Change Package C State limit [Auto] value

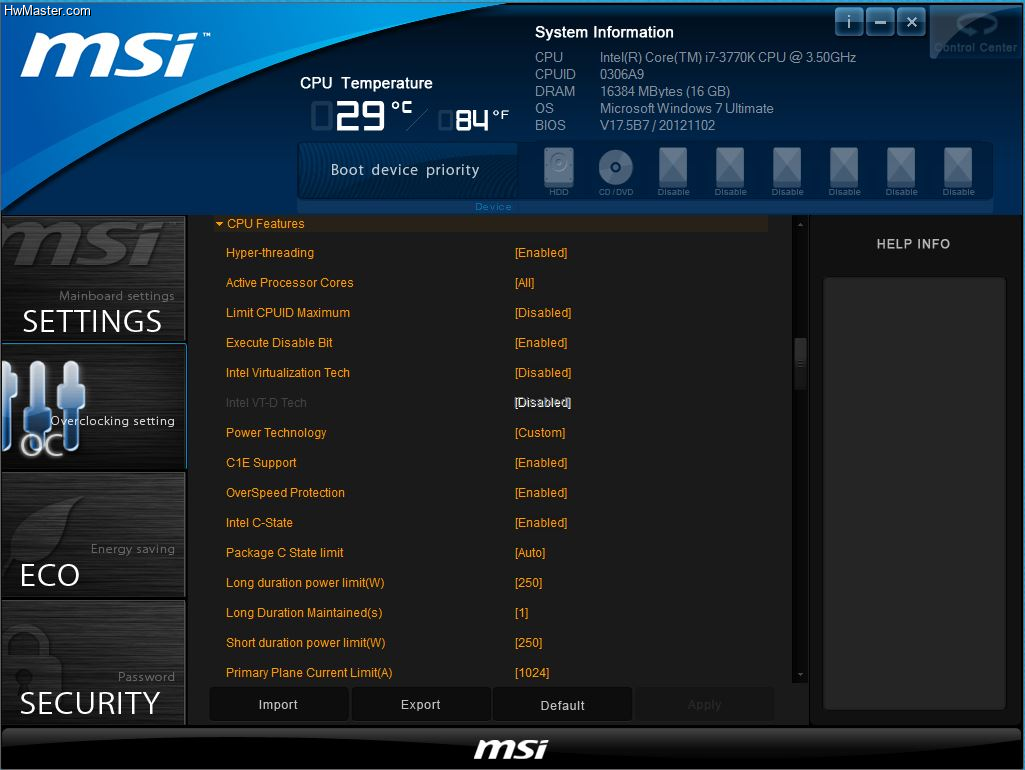tap(529, 553)
